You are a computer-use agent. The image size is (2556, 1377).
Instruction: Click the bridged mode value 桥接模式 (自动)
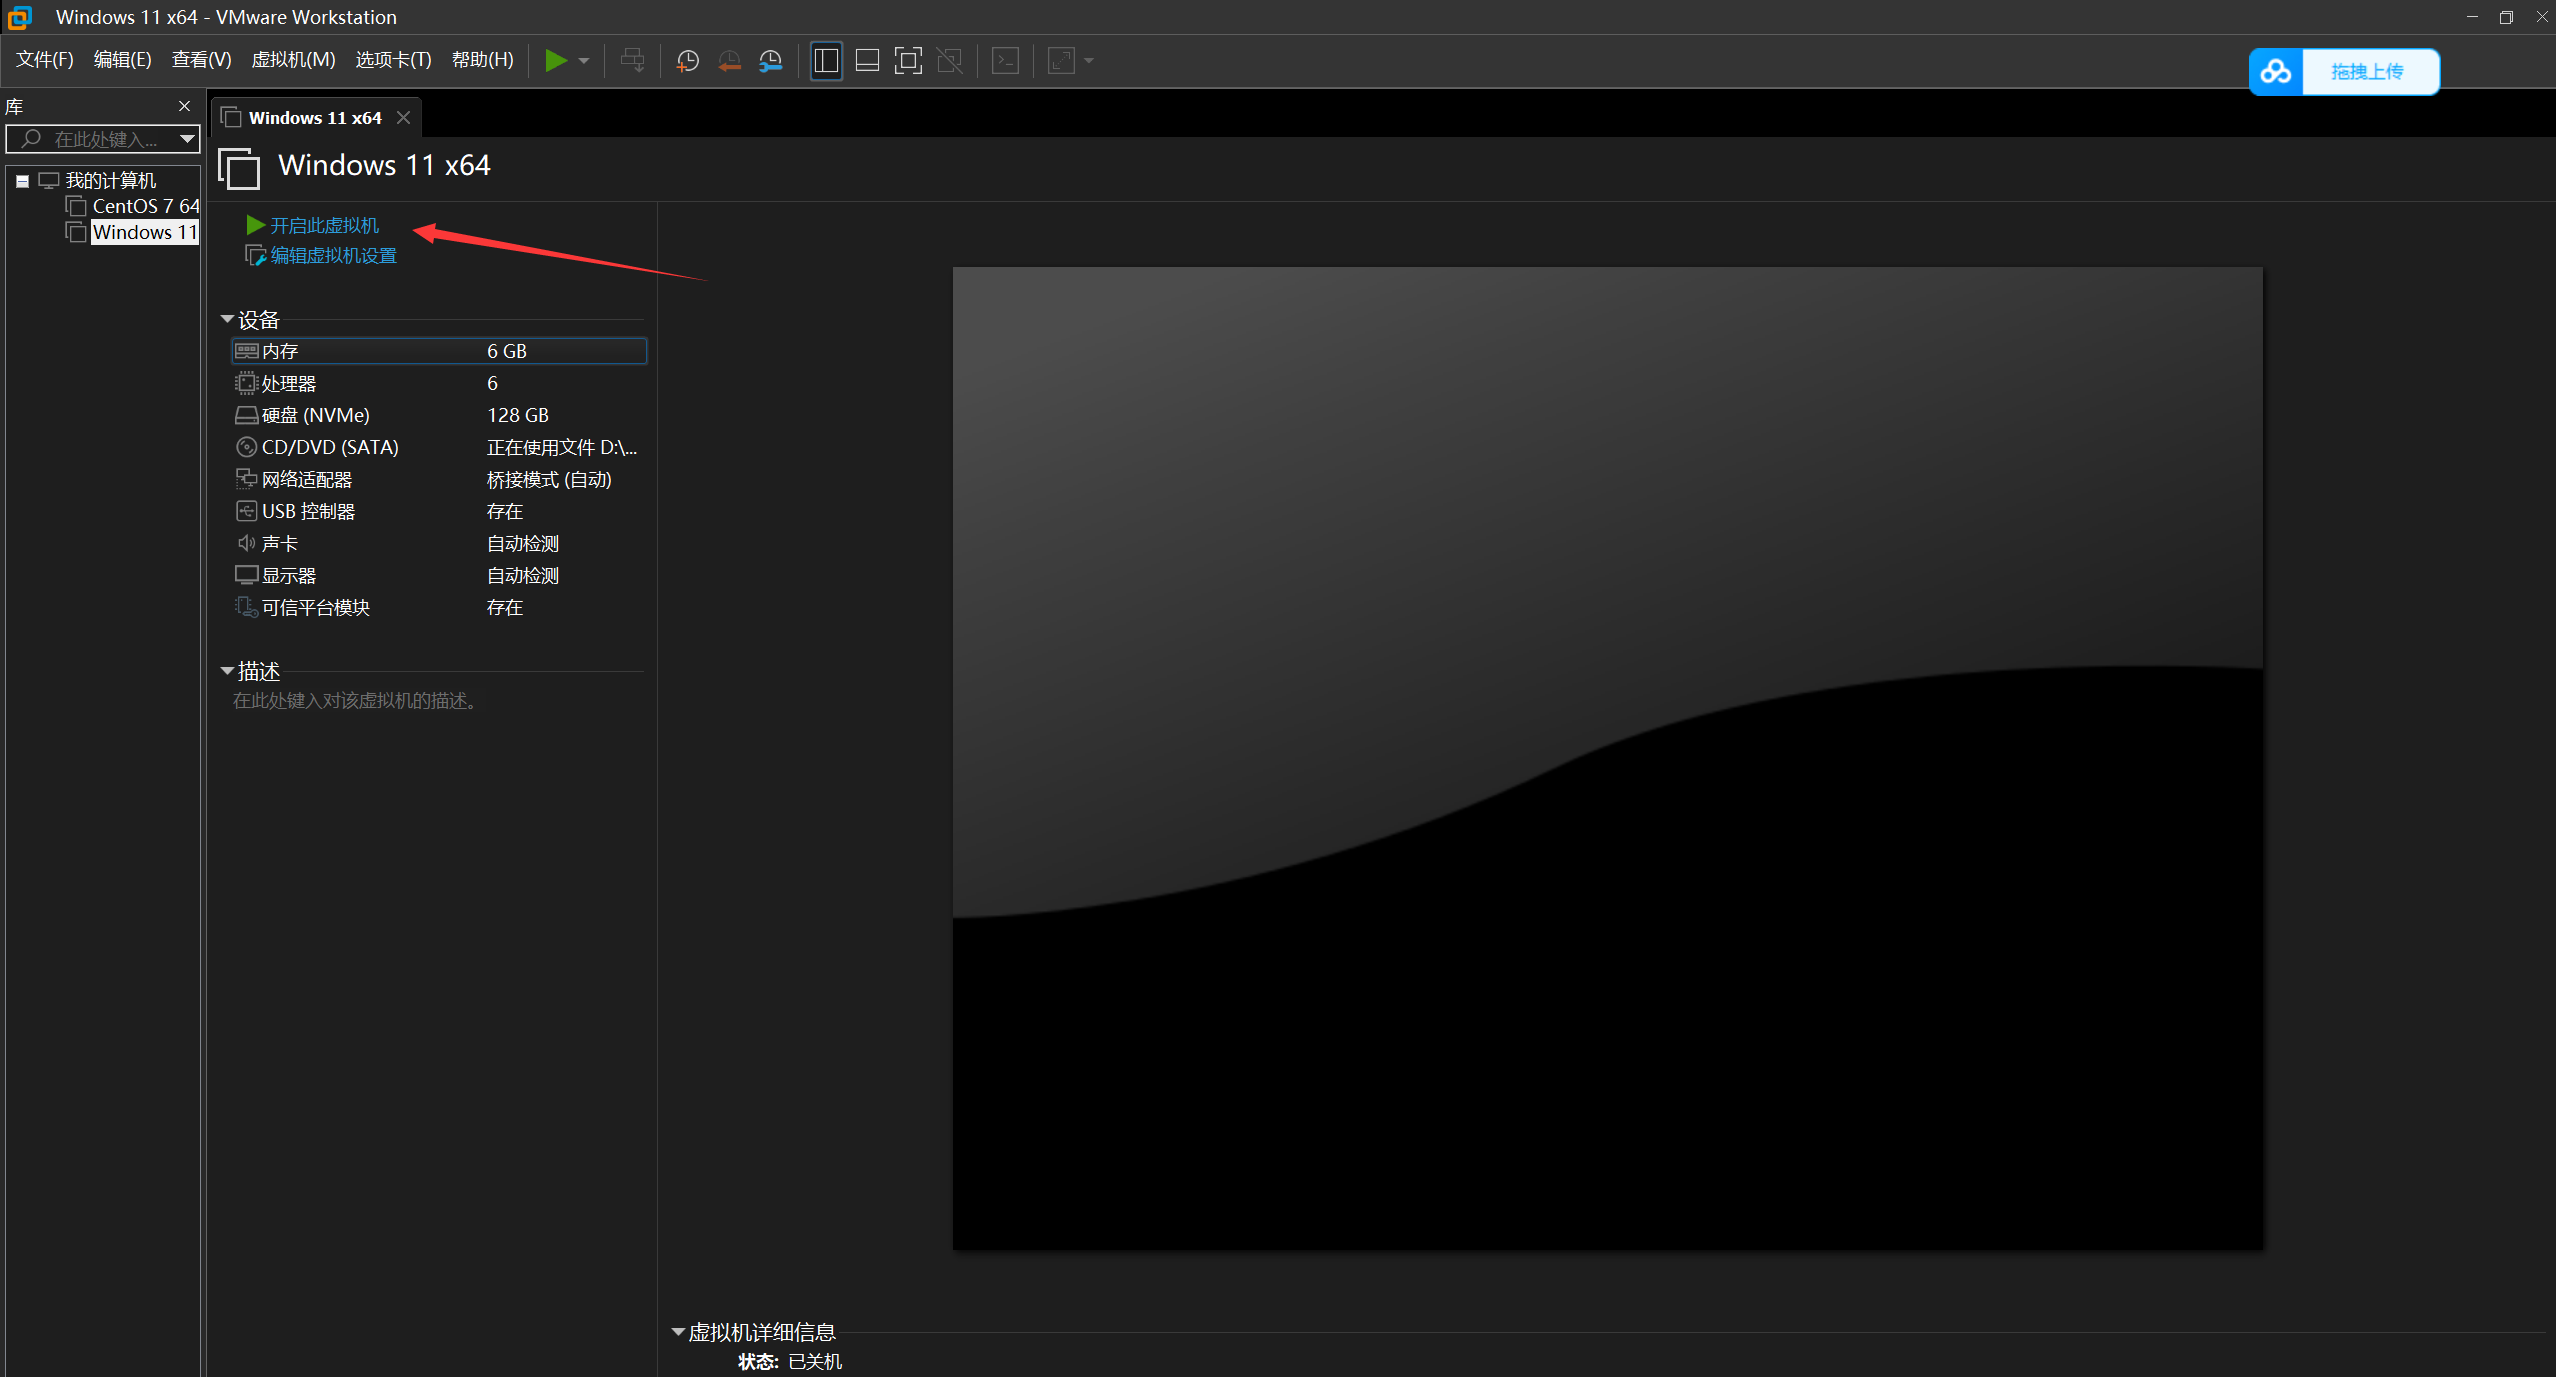point(549,480)
